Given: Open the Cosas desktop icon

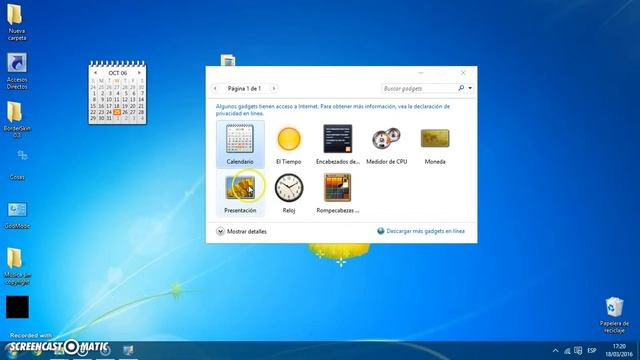Looking at the screenshot, I should tap(17, 165).
